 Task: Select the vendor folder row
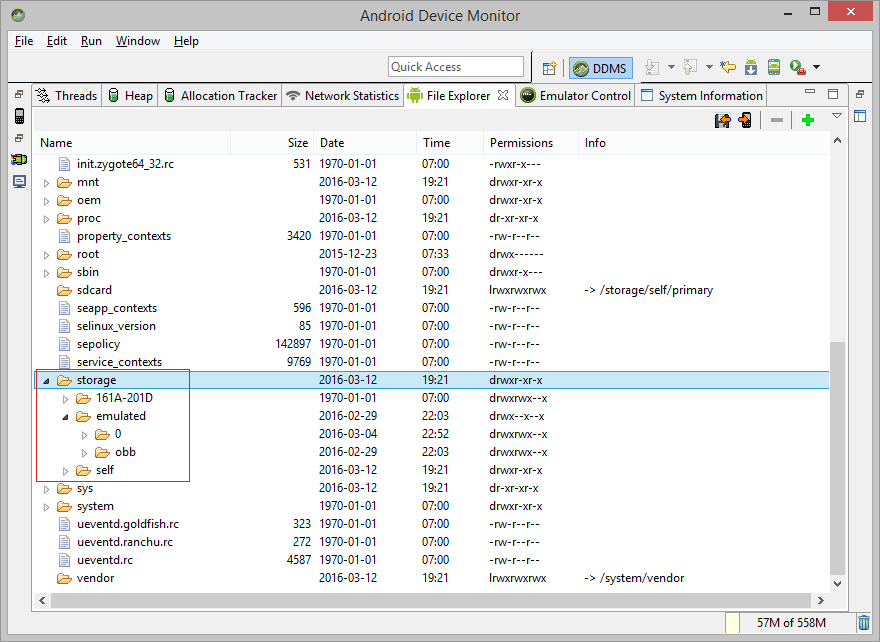click(x=431, y=578)
